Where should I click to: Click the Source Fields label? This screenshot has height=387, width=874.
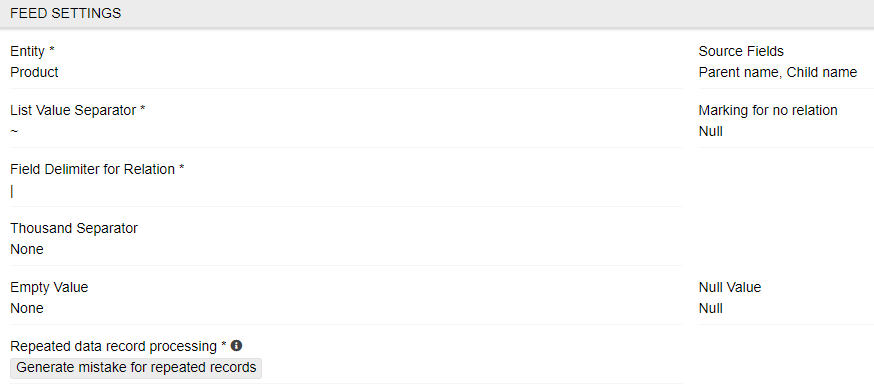(741, 51)
